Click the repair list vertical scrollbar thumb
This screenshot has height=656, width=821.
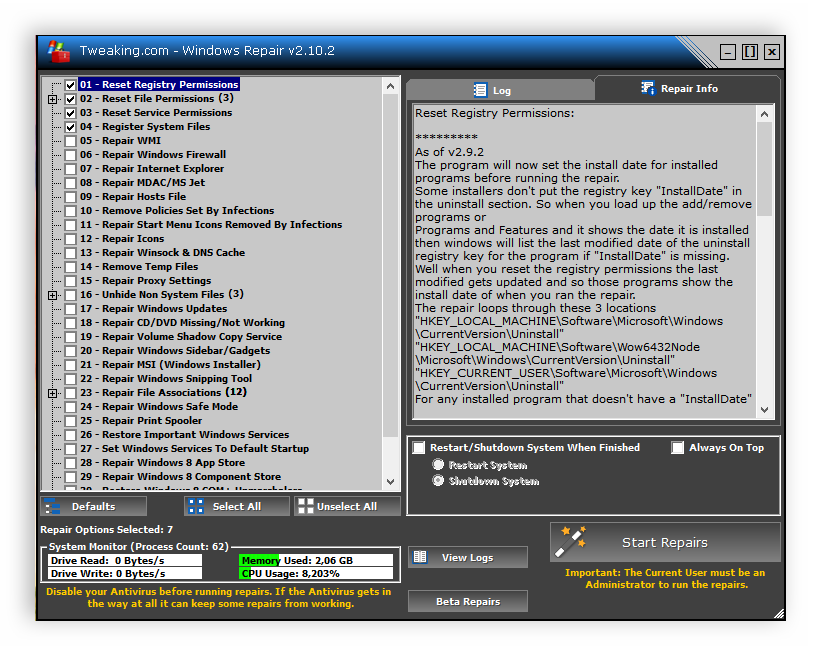tap(390, 265)
